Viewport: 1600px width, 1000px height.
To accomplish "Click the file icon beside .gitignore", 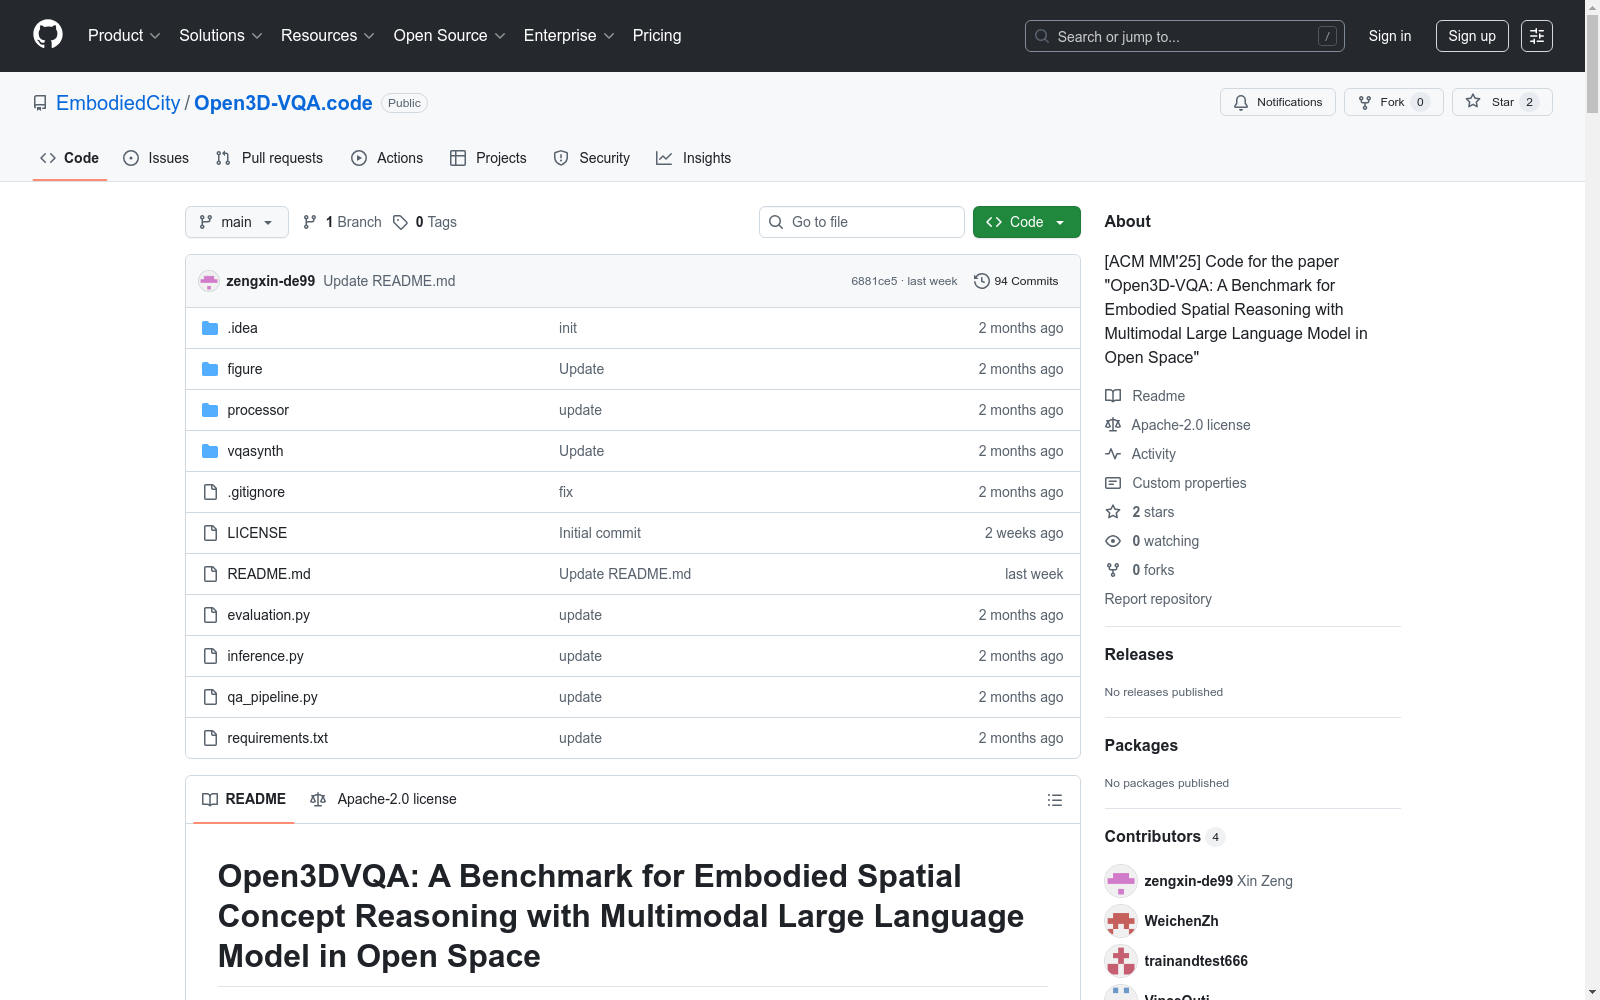I will click(x=210, y=492).
